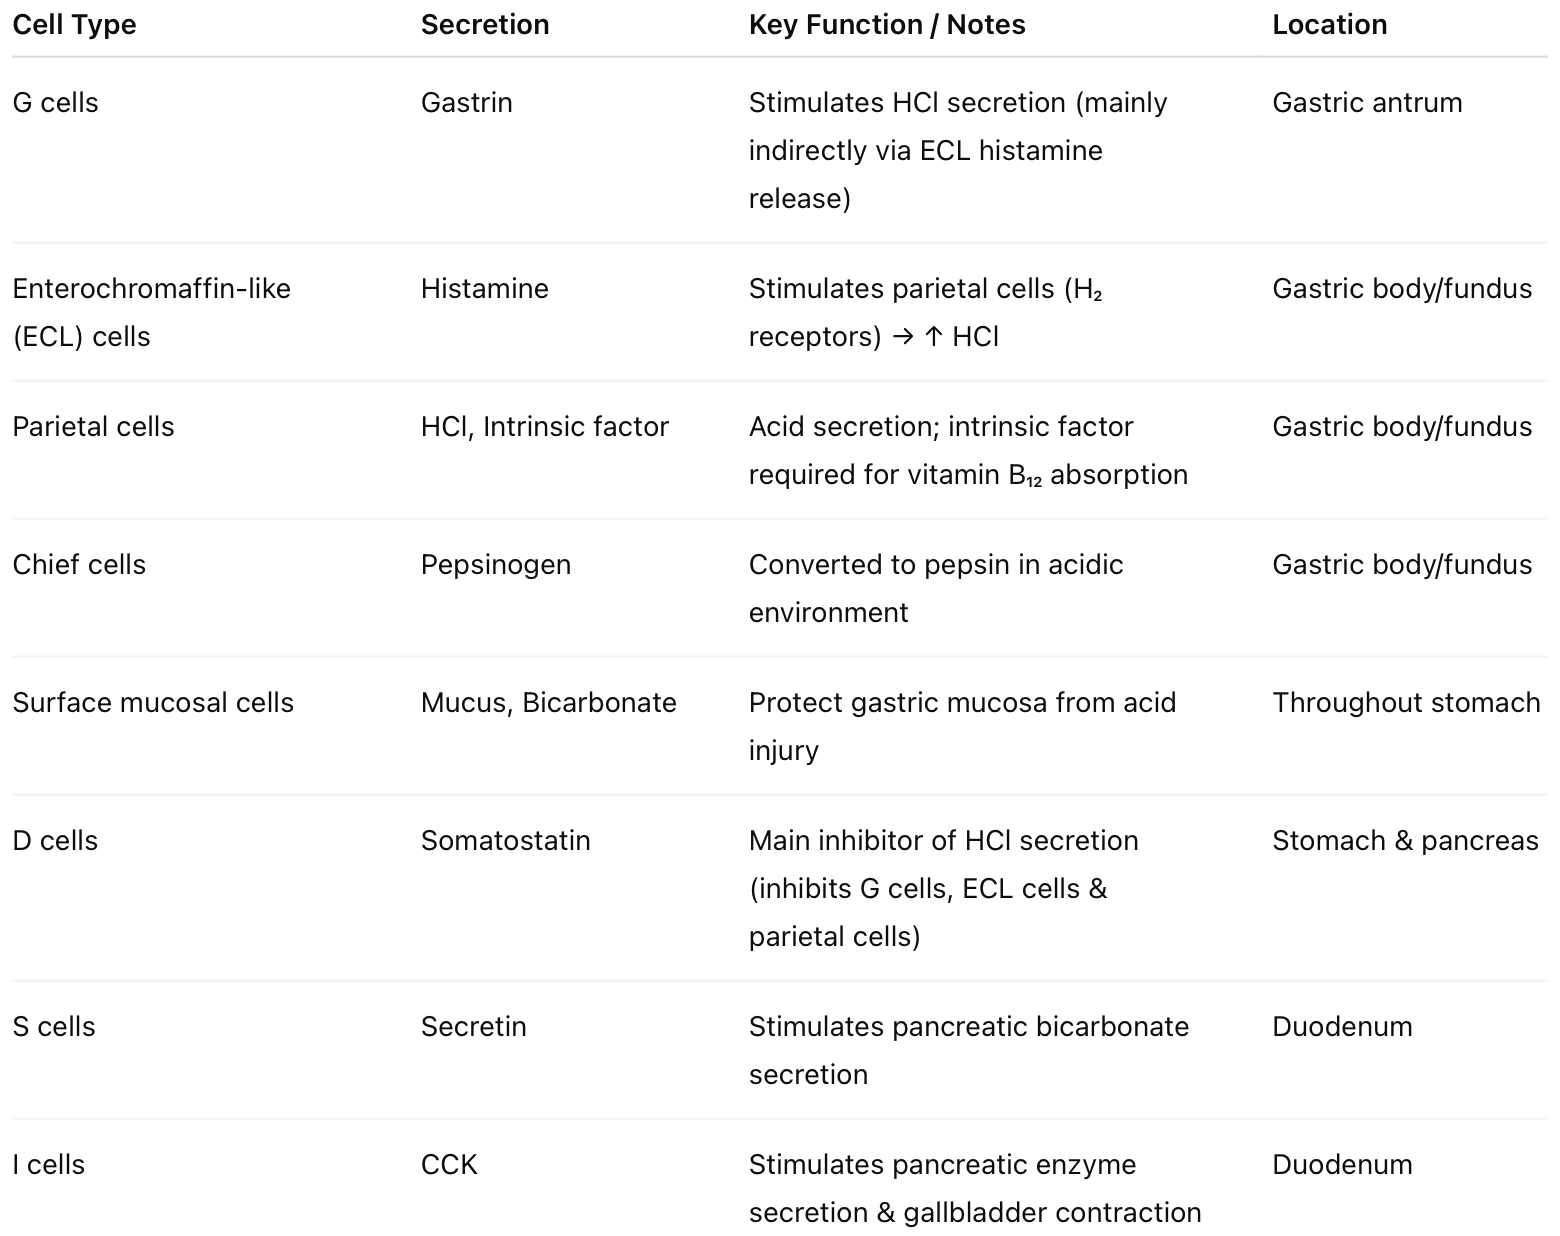The width and height of the screenshot is (1560, 1236).
Task: Click the Key Function / Notes header
Action: point(887,25)
